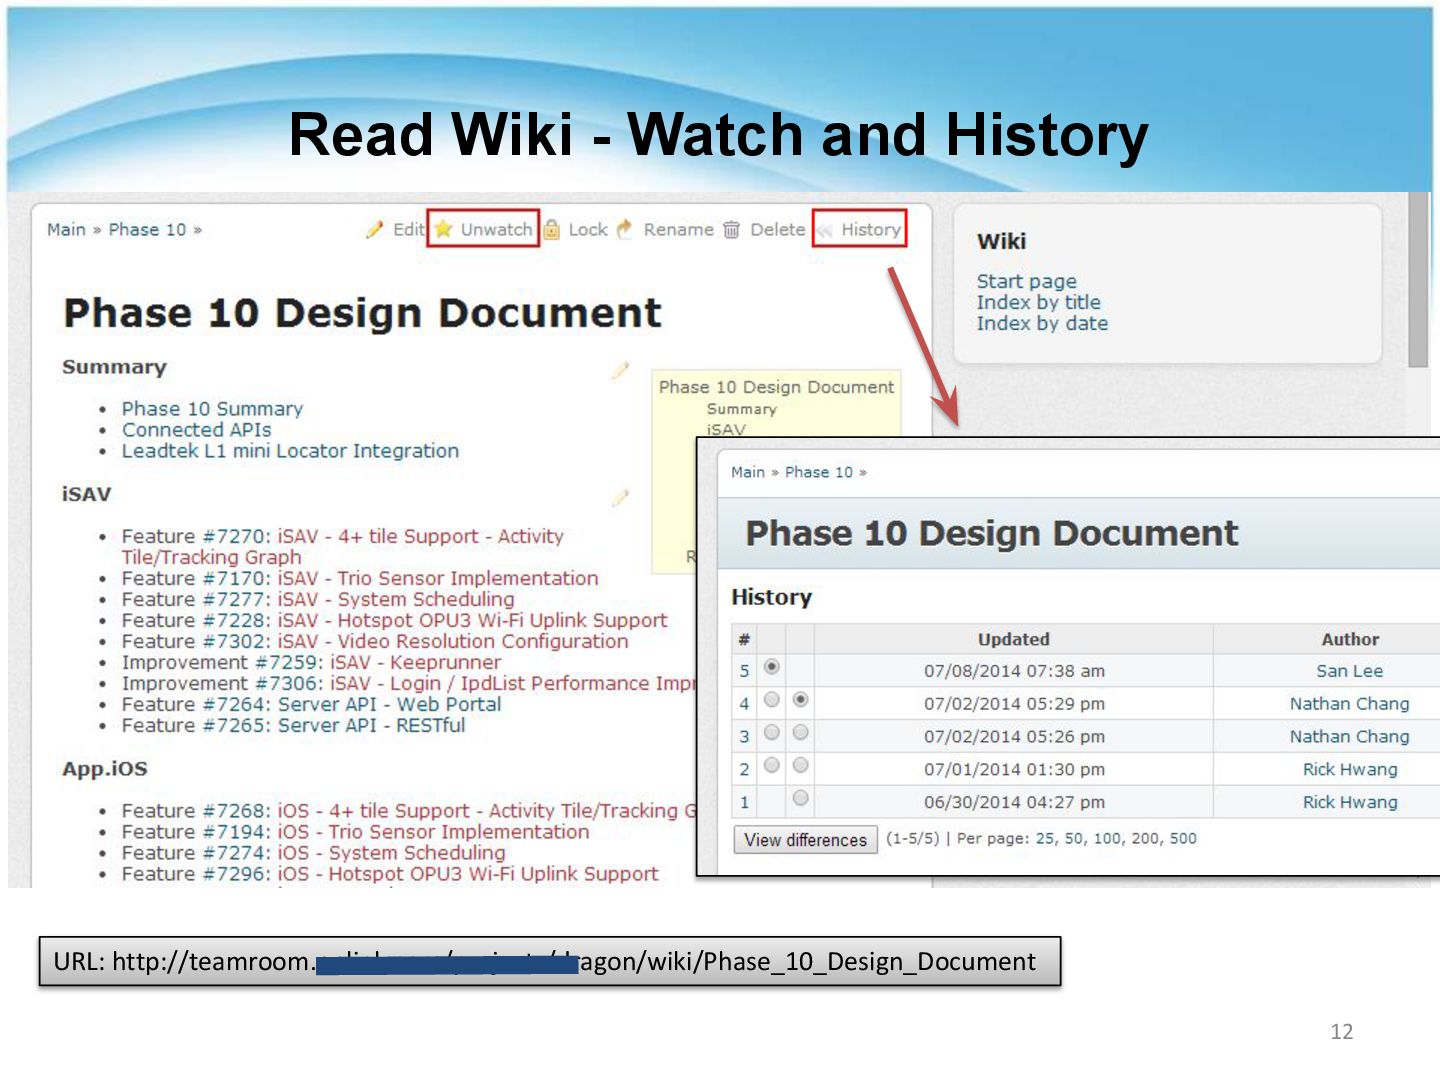1440x1080 pixels.
Task: Click version number 1 in history table
Action: click(744, 803)
